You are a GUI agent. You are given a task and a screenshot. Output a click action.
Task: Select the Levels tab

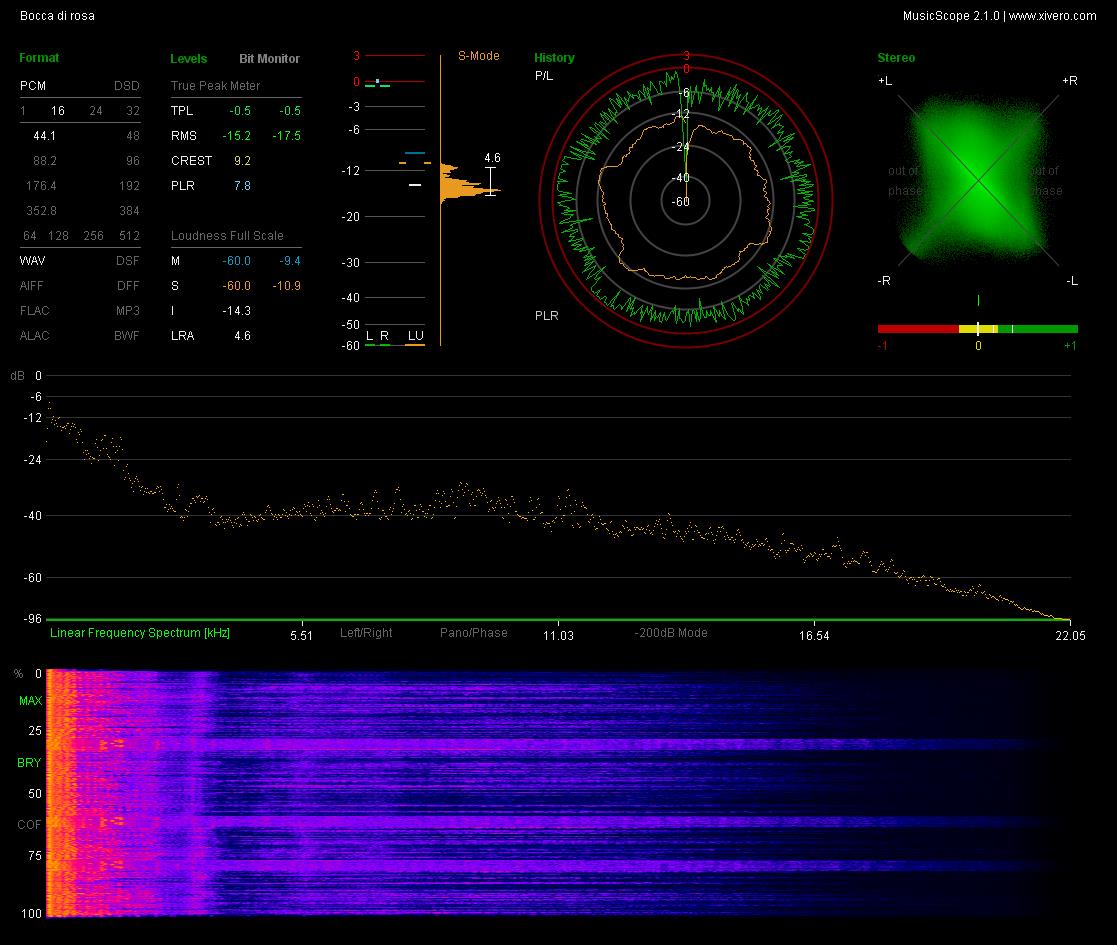click(188, 58)
